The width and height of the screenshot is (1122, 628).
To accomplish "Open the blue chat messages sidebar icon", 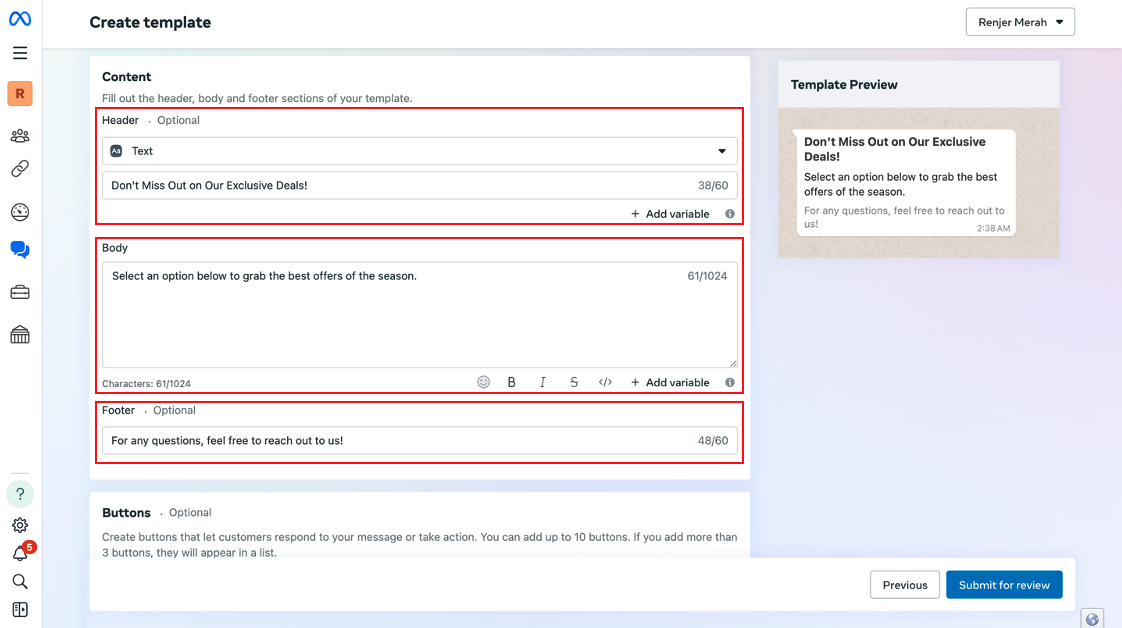I will point(20,250).
